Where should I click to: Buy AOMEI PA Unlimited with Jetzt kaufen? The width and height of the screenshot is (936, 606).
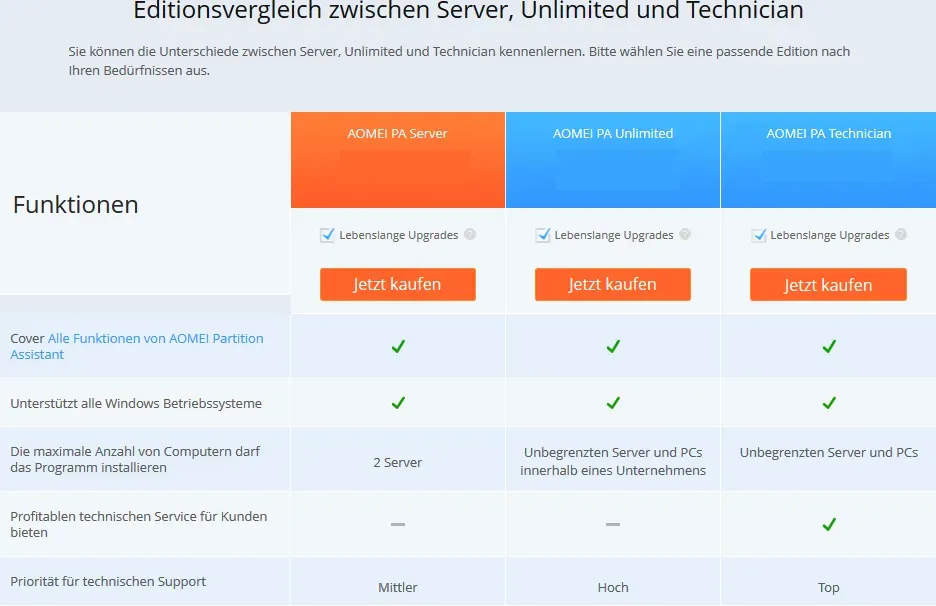(612, 284)
